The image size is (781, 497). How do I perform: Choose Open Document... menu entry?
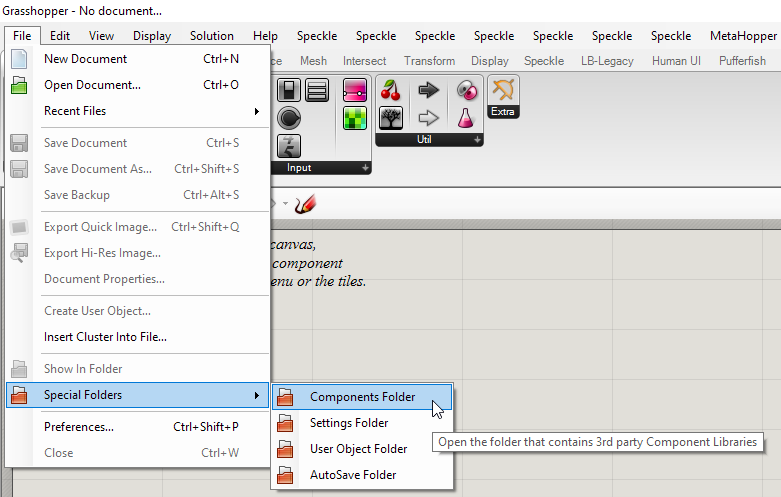[137, 85]
